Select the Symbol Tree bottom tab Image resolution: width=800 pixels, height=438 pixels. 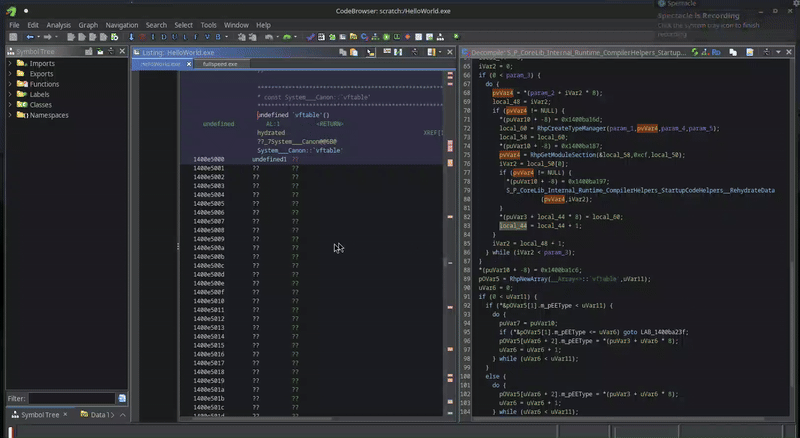(x=40, y=415)
